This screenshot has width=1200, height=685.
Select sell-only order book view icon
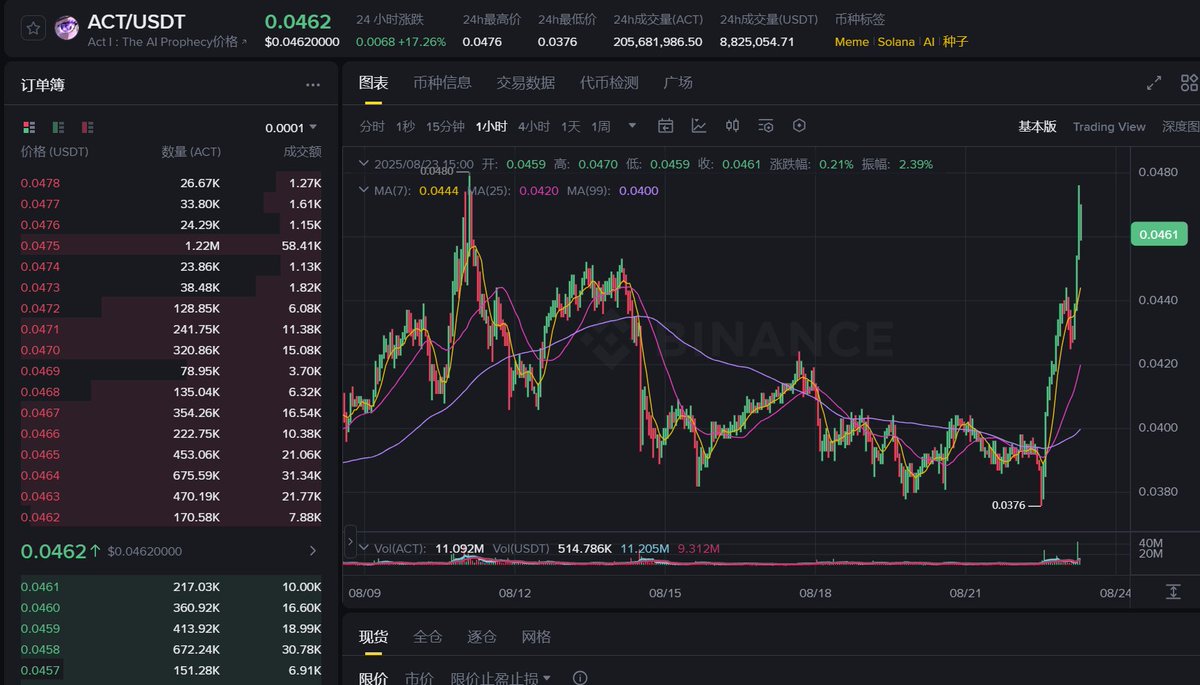pos(88,127)
